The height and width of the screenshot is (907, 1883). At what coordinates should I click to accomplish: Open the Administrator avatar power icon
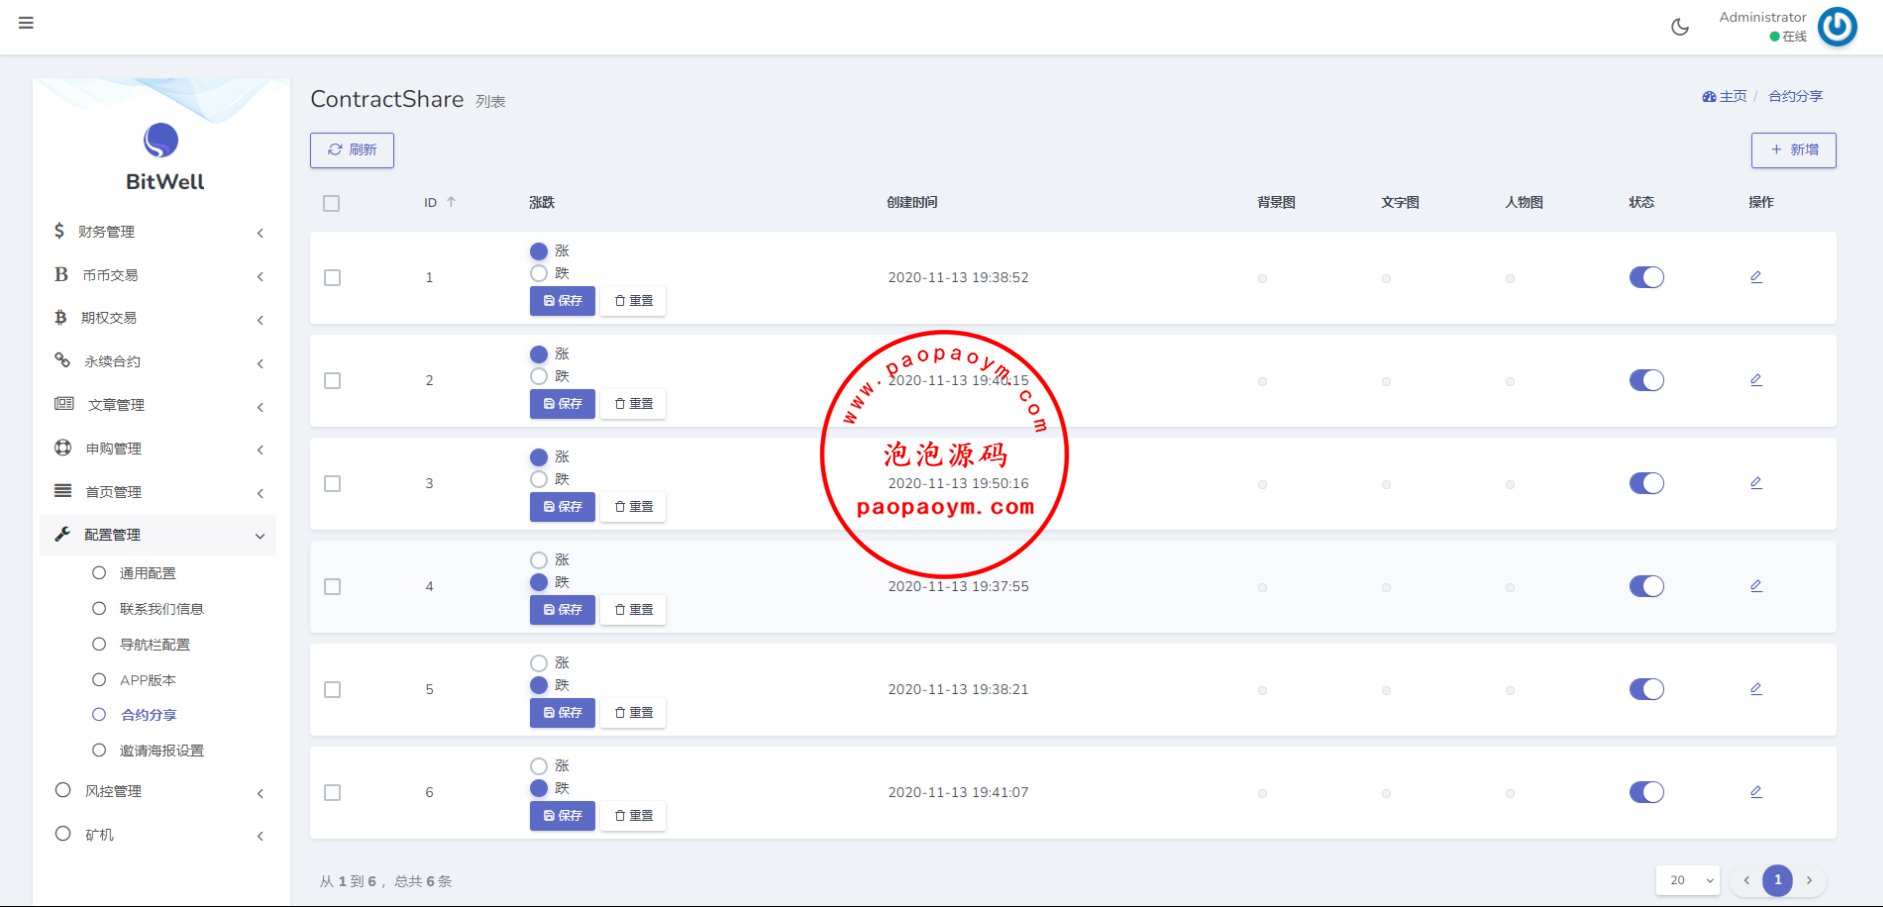coord(1837,27)
